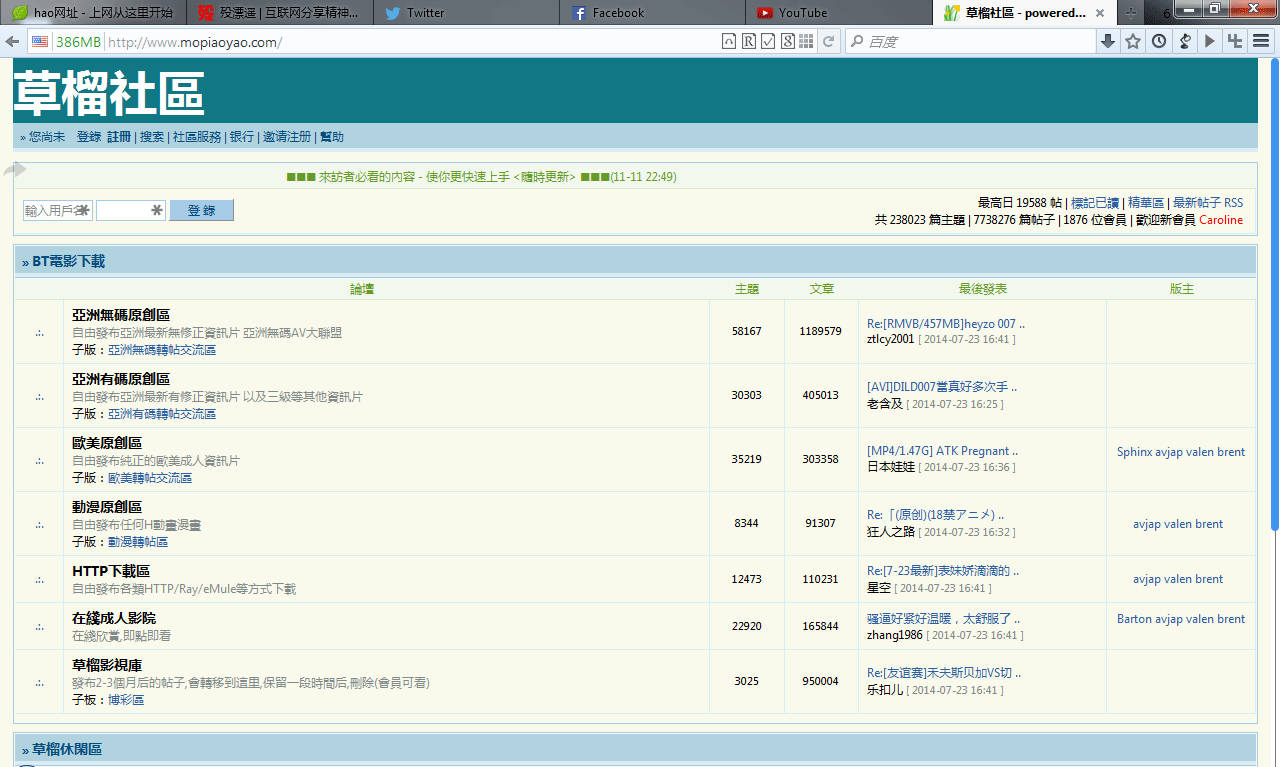The width and height of the screenshot is (1280, 767).
Task: Click the boxed 8 icon in address bar
Action: coord(788,42)
